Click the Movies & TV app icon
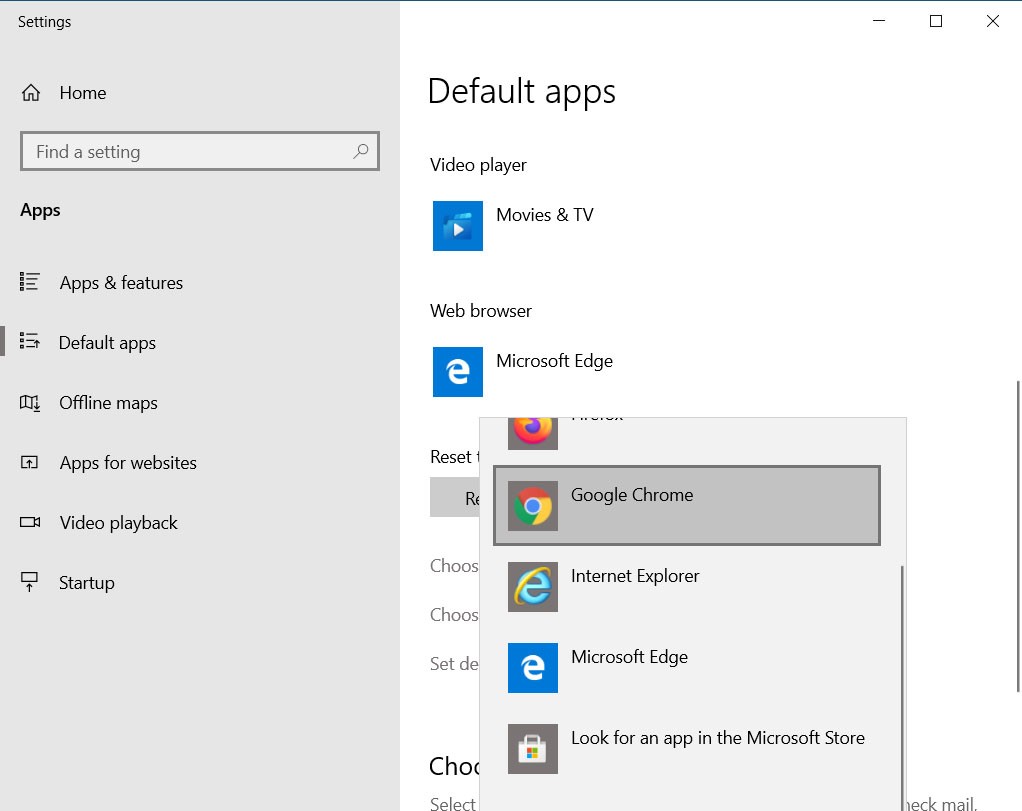 458,226
